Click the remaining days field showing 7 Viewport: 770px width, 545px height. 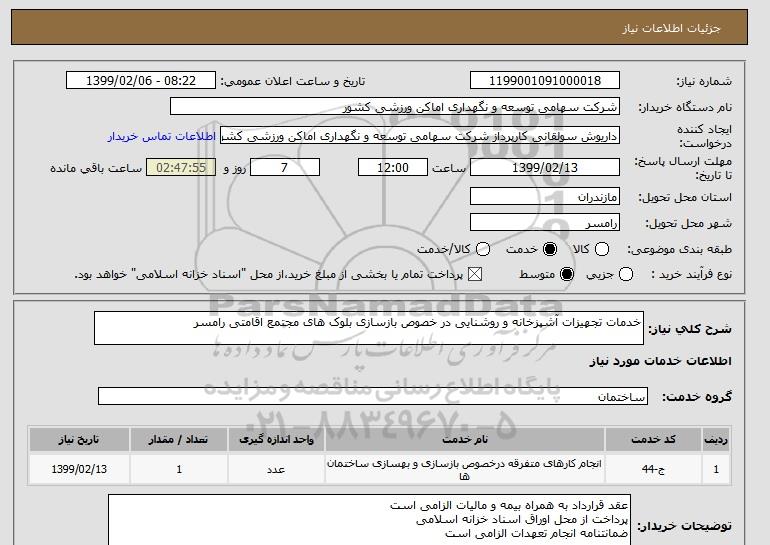pyautogui.click(x=285, y=167)
